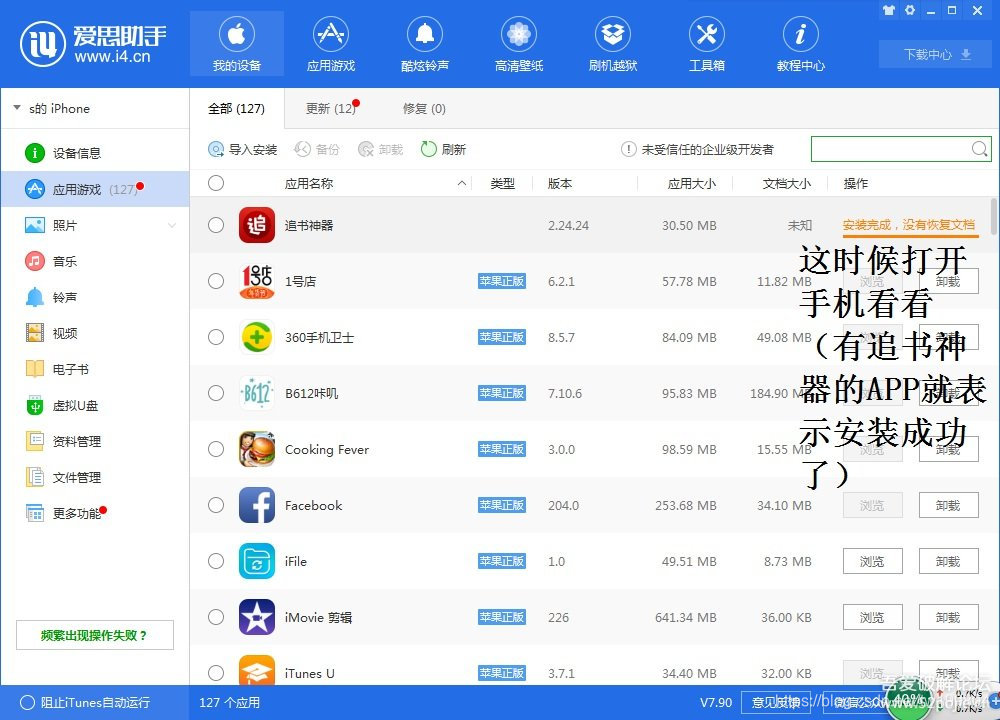This screenshot has width=1000, height=720.
Task: Select the Facebook row radio
Action: click(x=216, y=505)
